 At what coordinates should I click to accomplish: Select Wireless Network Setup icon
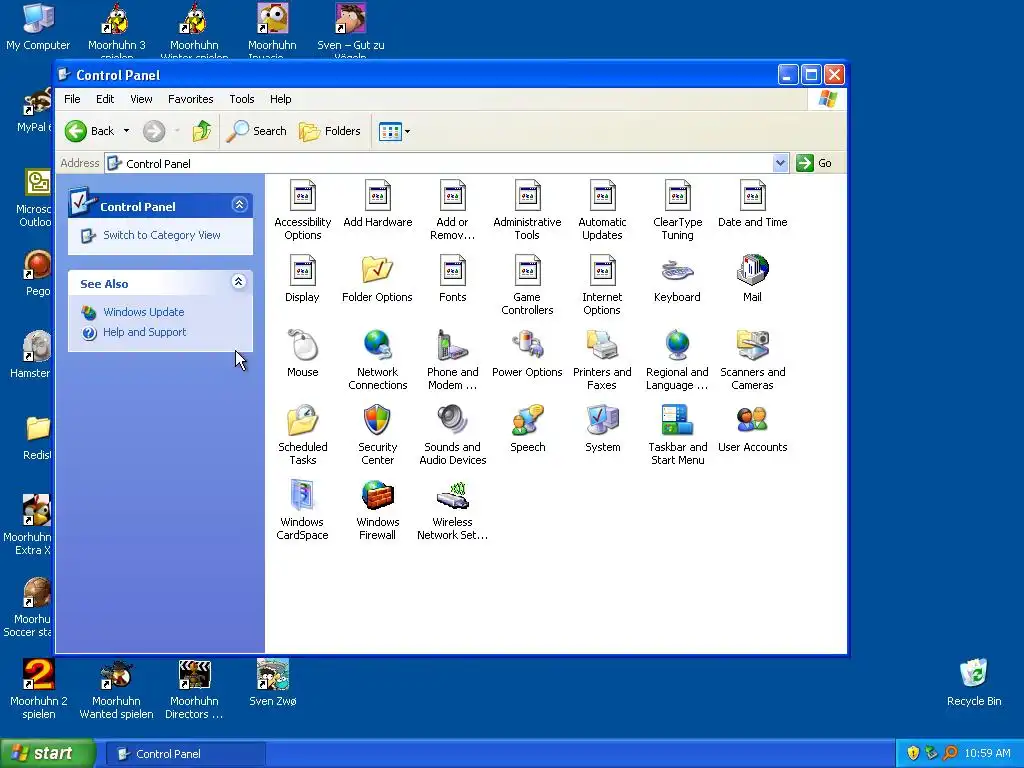(x=453, y=496)
